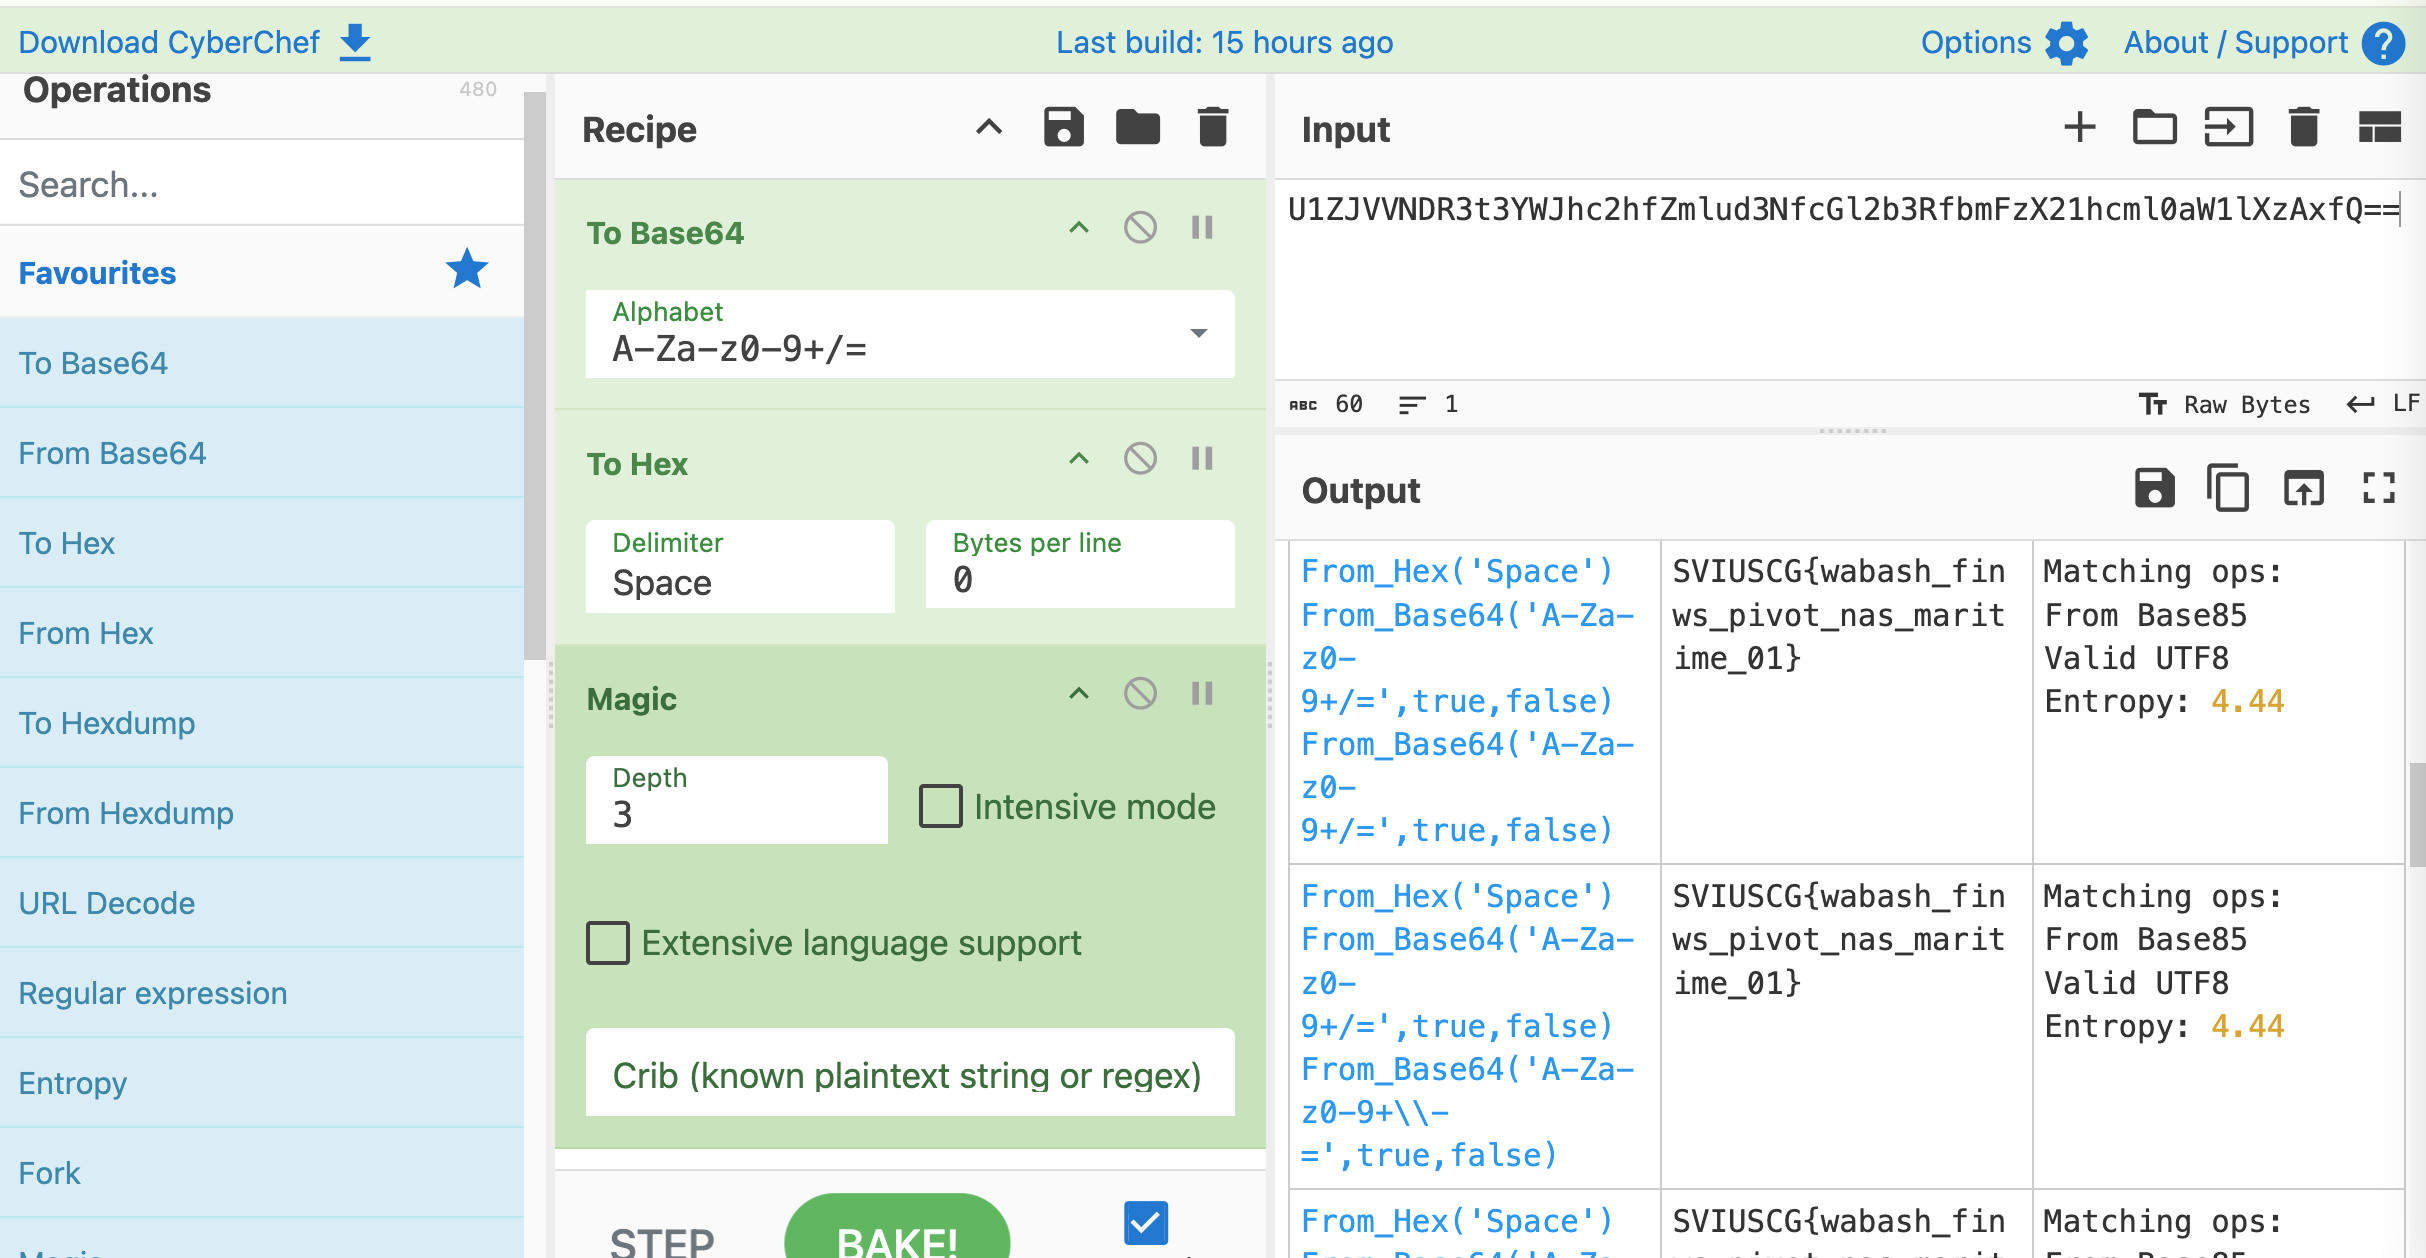2426x1258 pixels.
Task: Select From Hexdump in operations list
Action: 262,813
